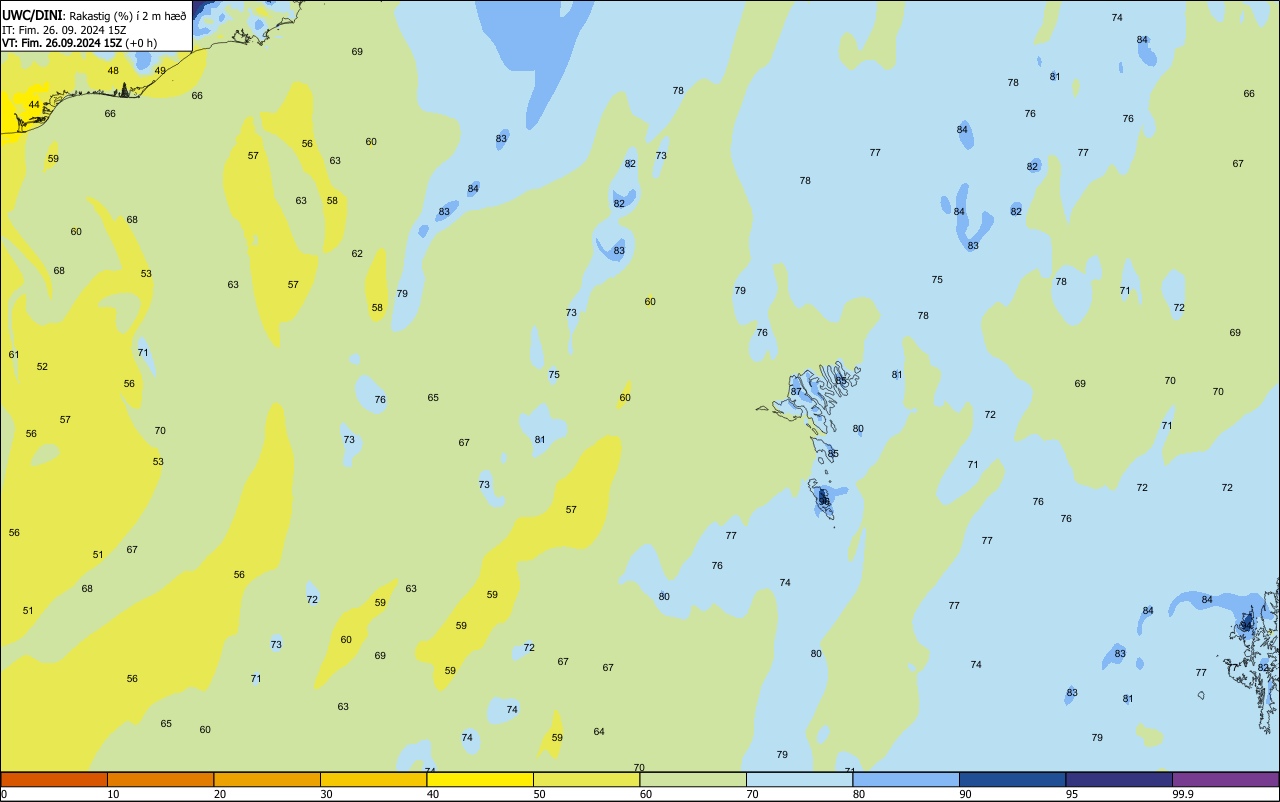1280x802 pixels.
Task: Select the navy 95–99.9 legend swatch
Action: click(x=1119, y=779)
